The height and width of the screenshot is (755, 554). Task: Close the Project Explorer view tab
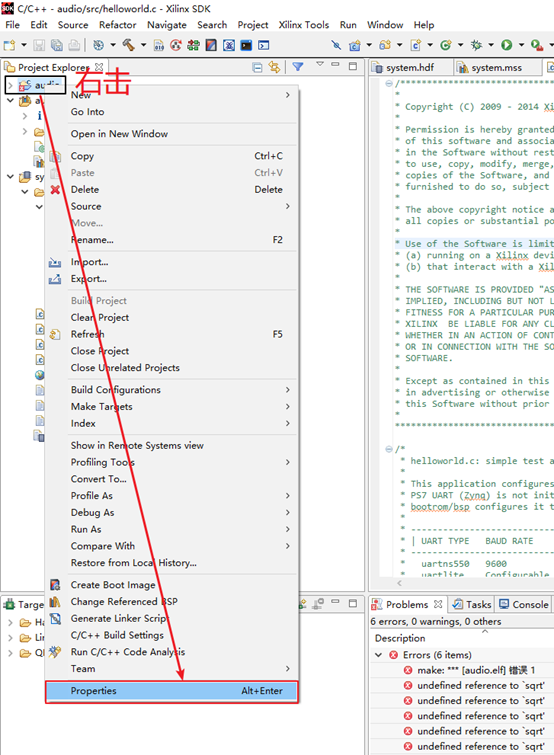point(99,67)
